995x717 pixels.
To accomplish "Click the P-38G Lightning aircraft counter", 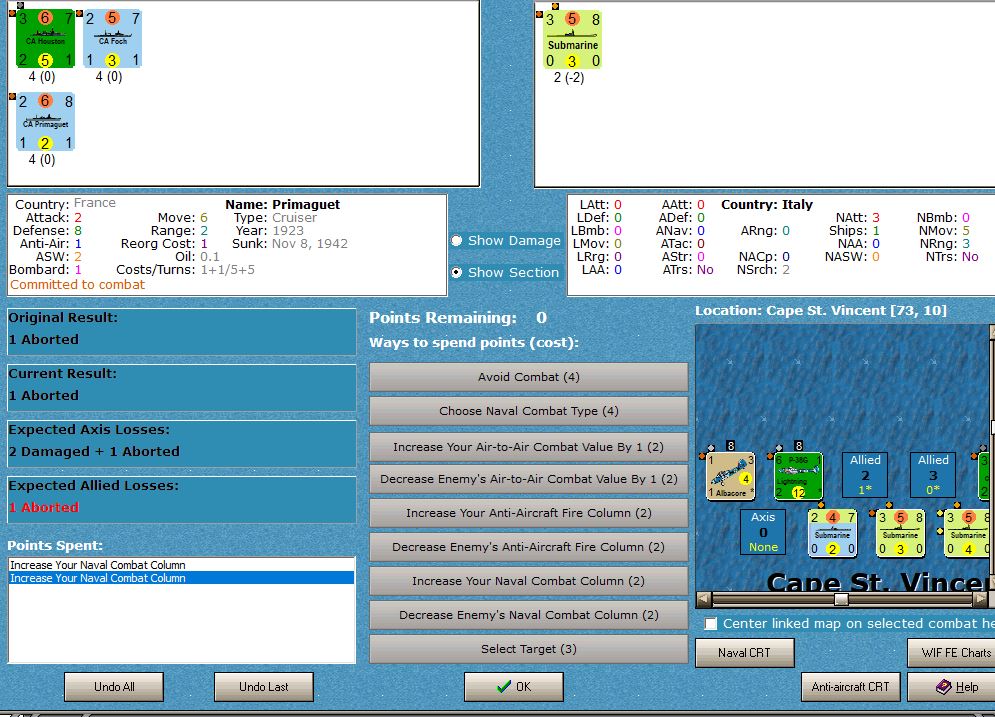I will pos(798,475).
